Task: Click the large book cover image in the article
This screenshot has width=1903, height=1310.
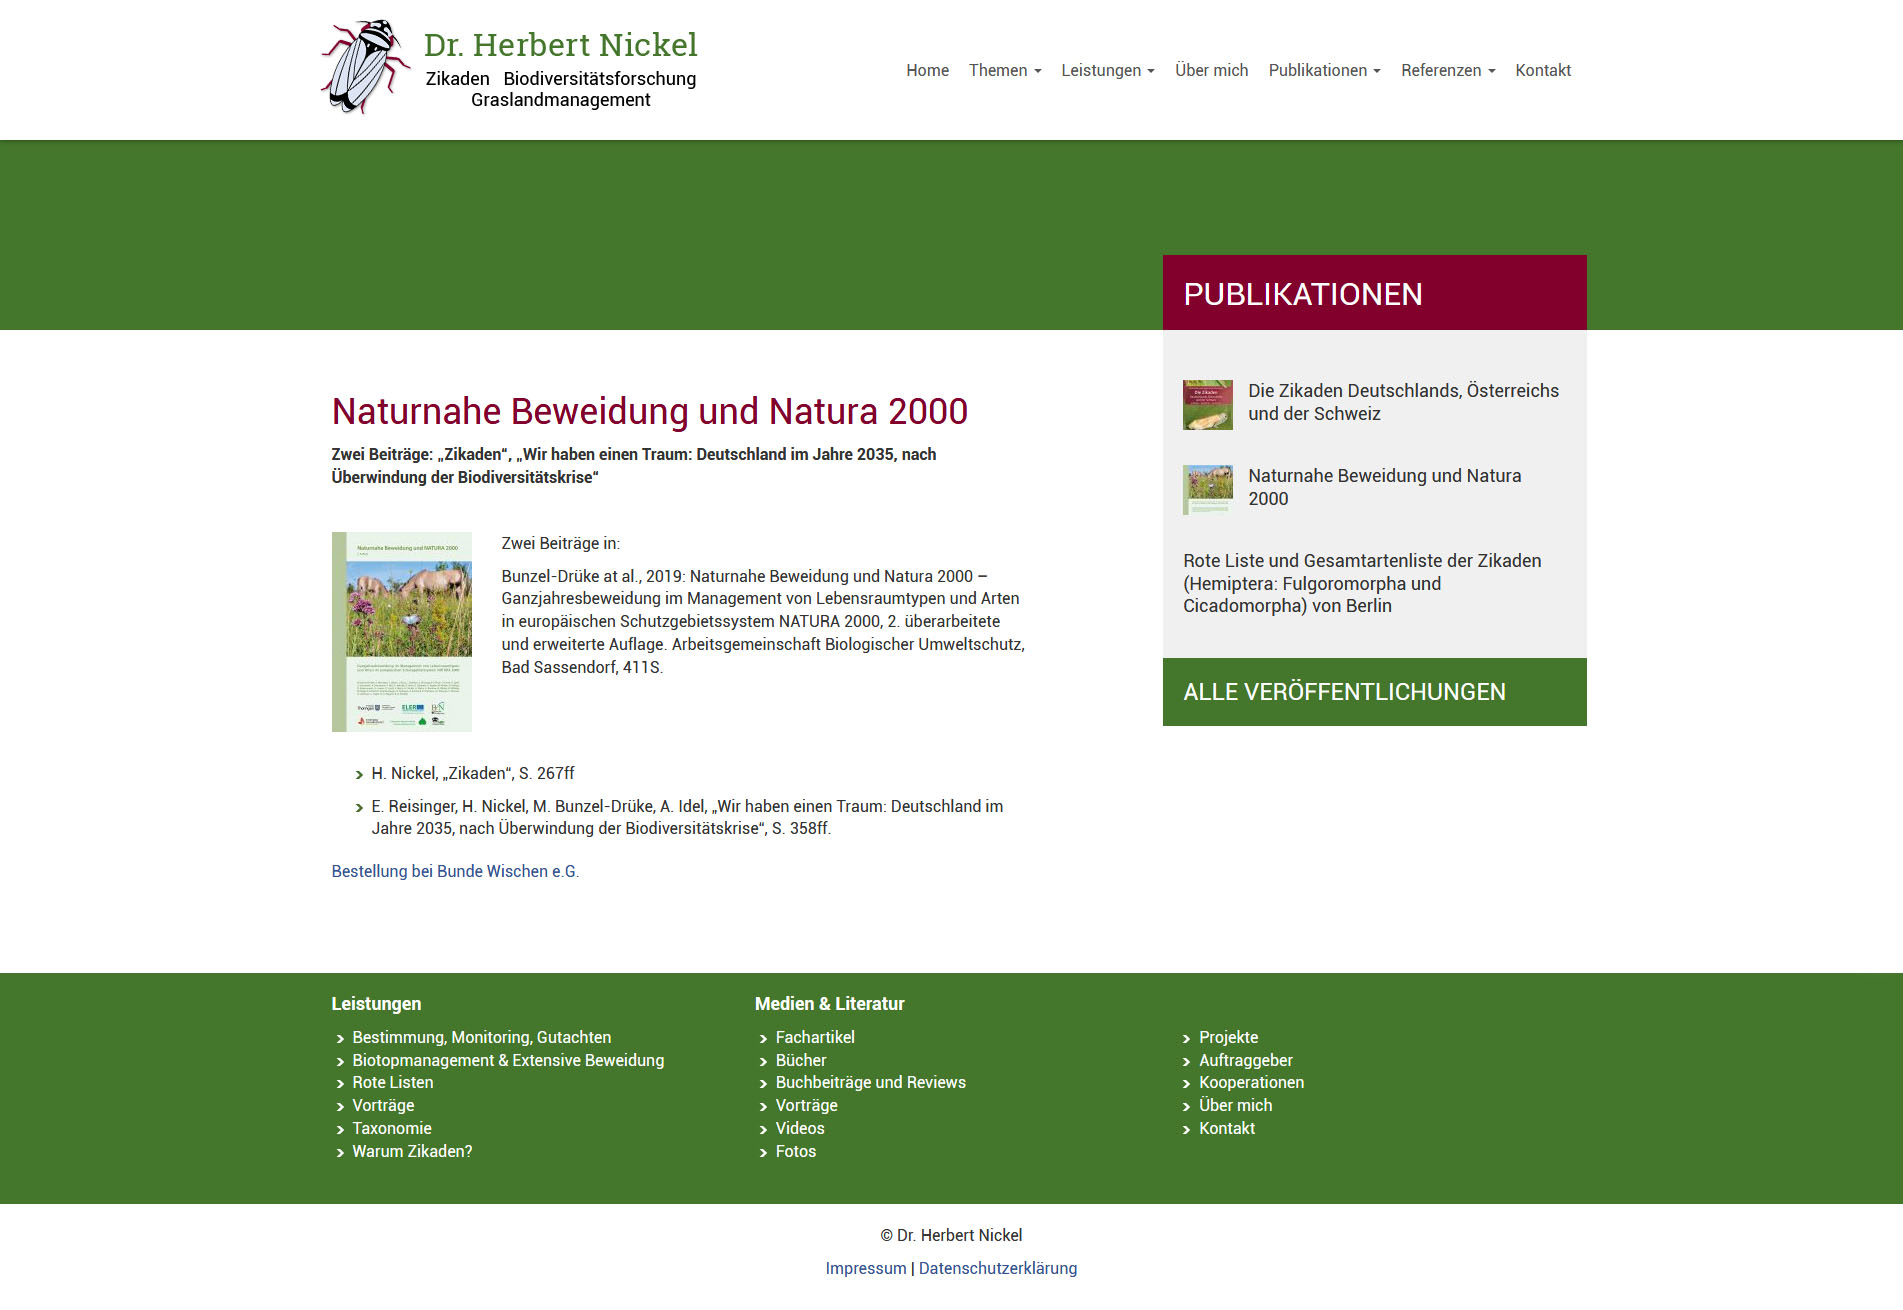Action: (402, 631)
